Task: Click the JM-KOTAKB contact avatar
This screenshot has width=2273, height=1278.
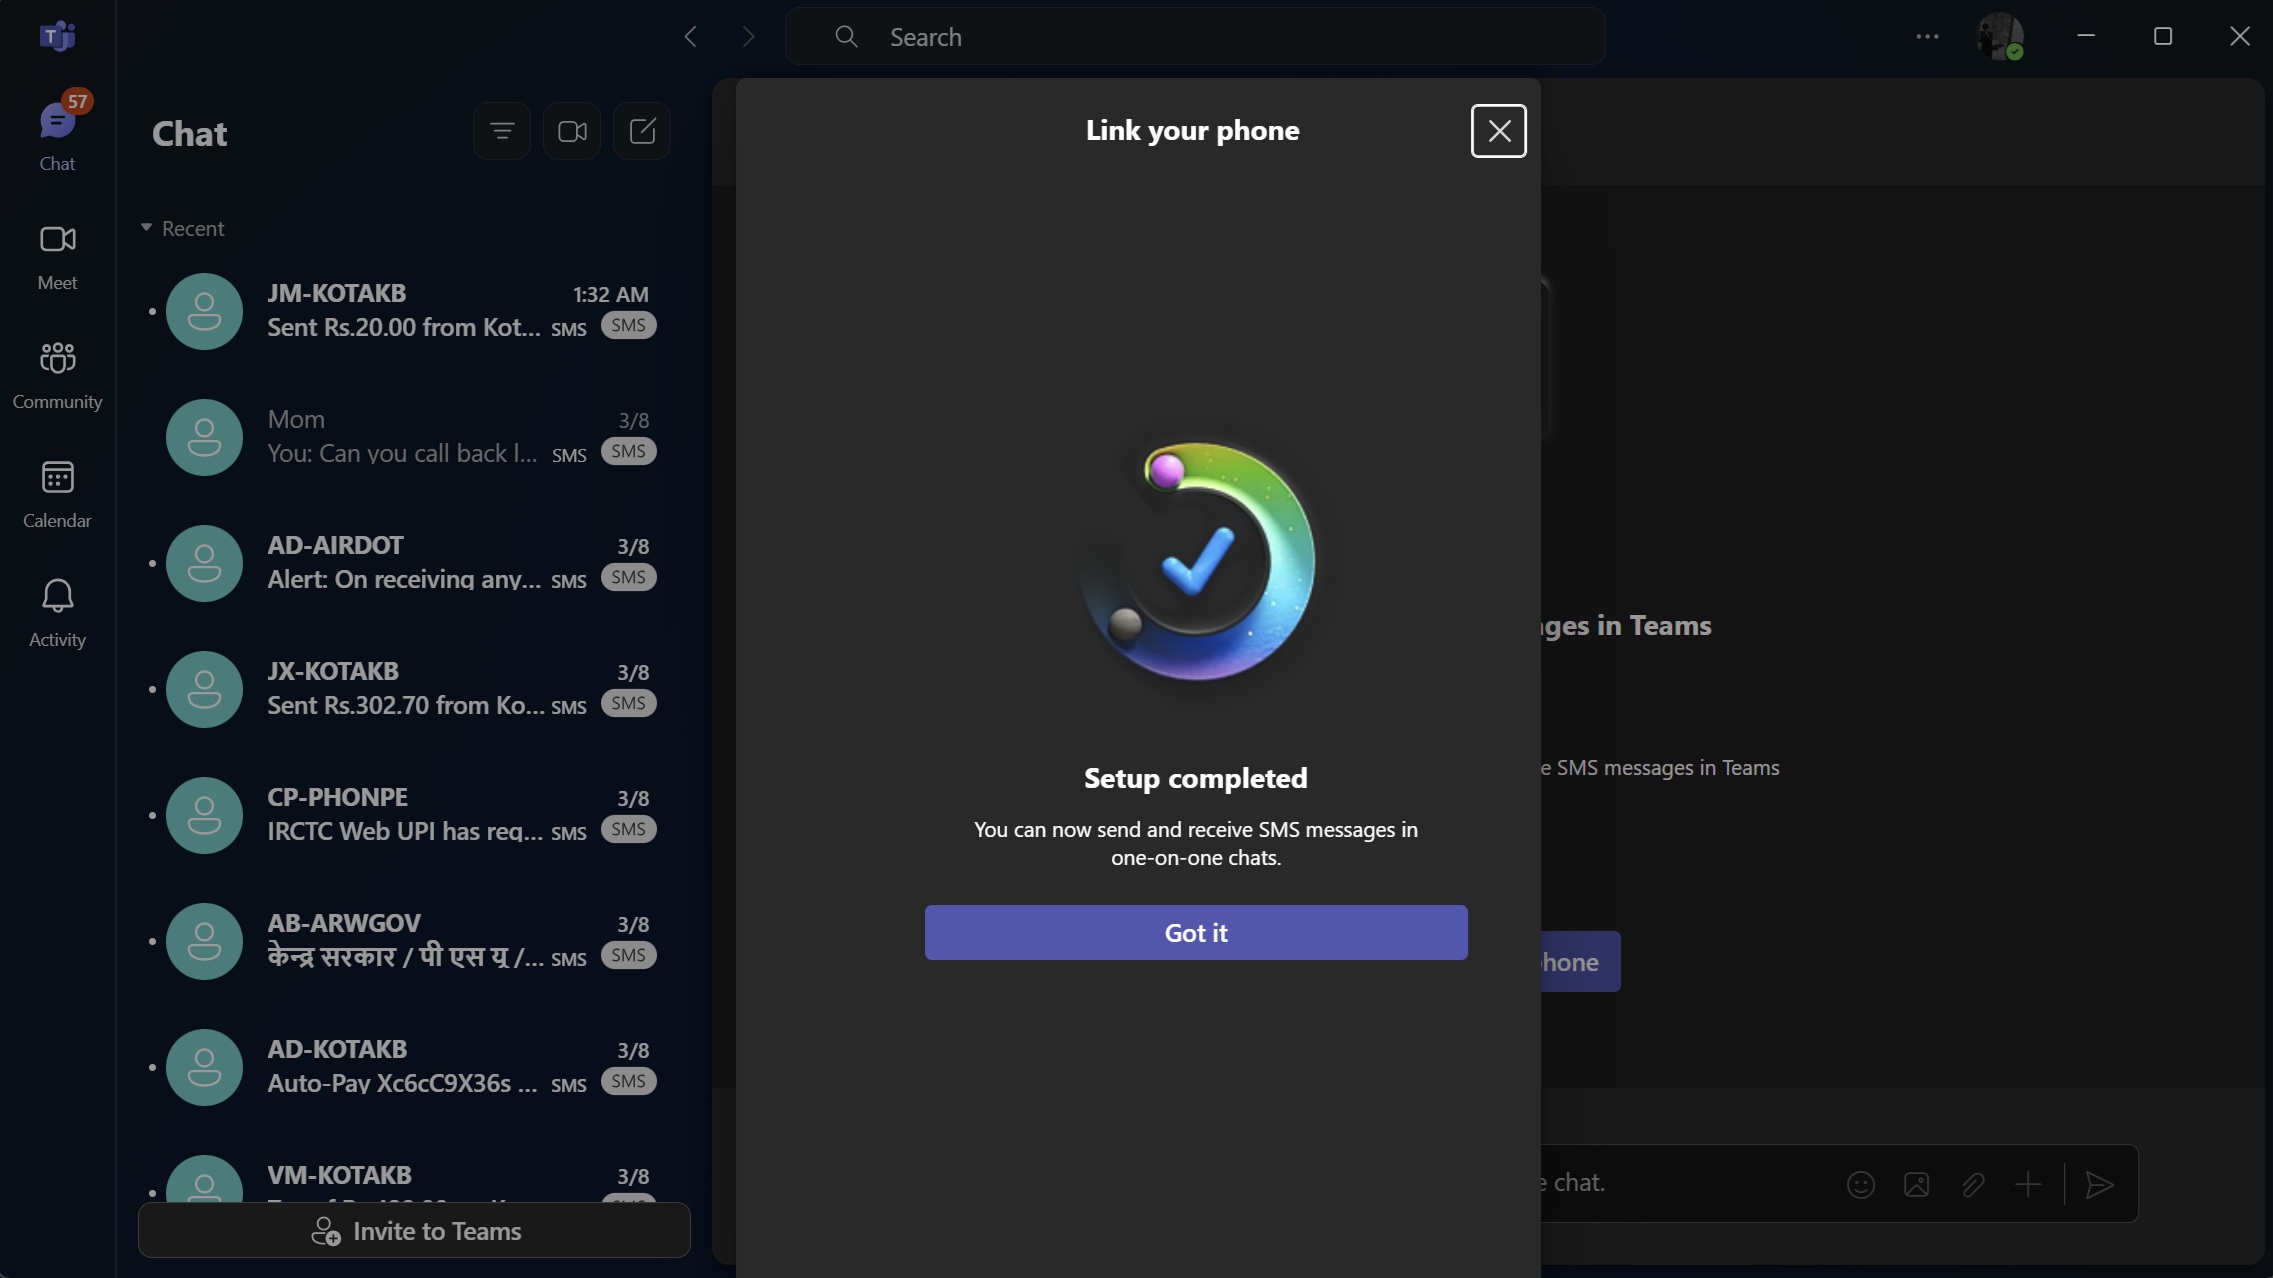Action: (204, 311)
